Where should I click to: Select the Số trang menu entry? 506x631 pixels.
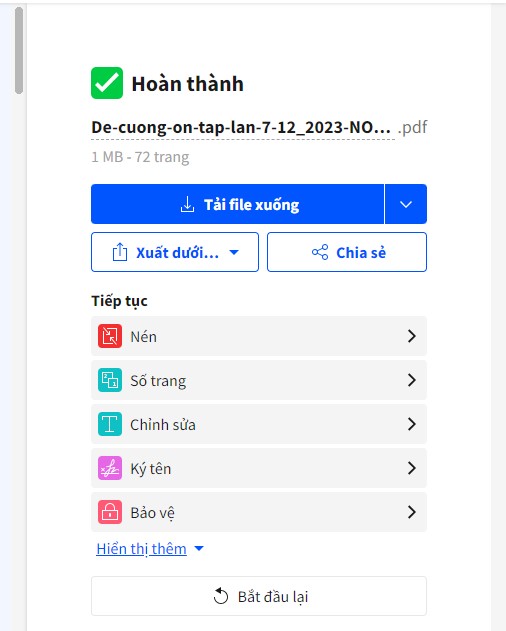[x=259, y=380]
